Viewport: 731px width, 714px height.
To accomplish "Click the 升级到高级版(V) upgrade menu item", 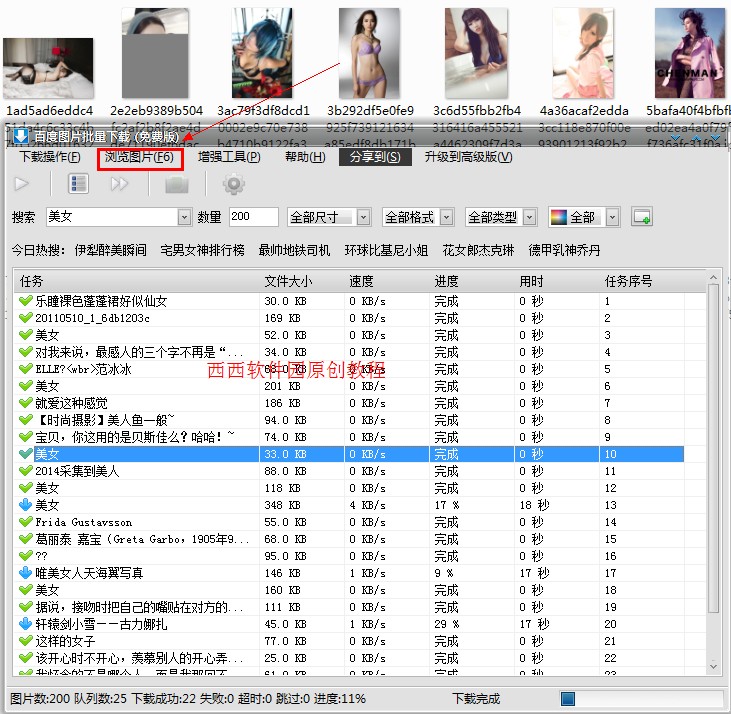I will (x=468, y=157).
